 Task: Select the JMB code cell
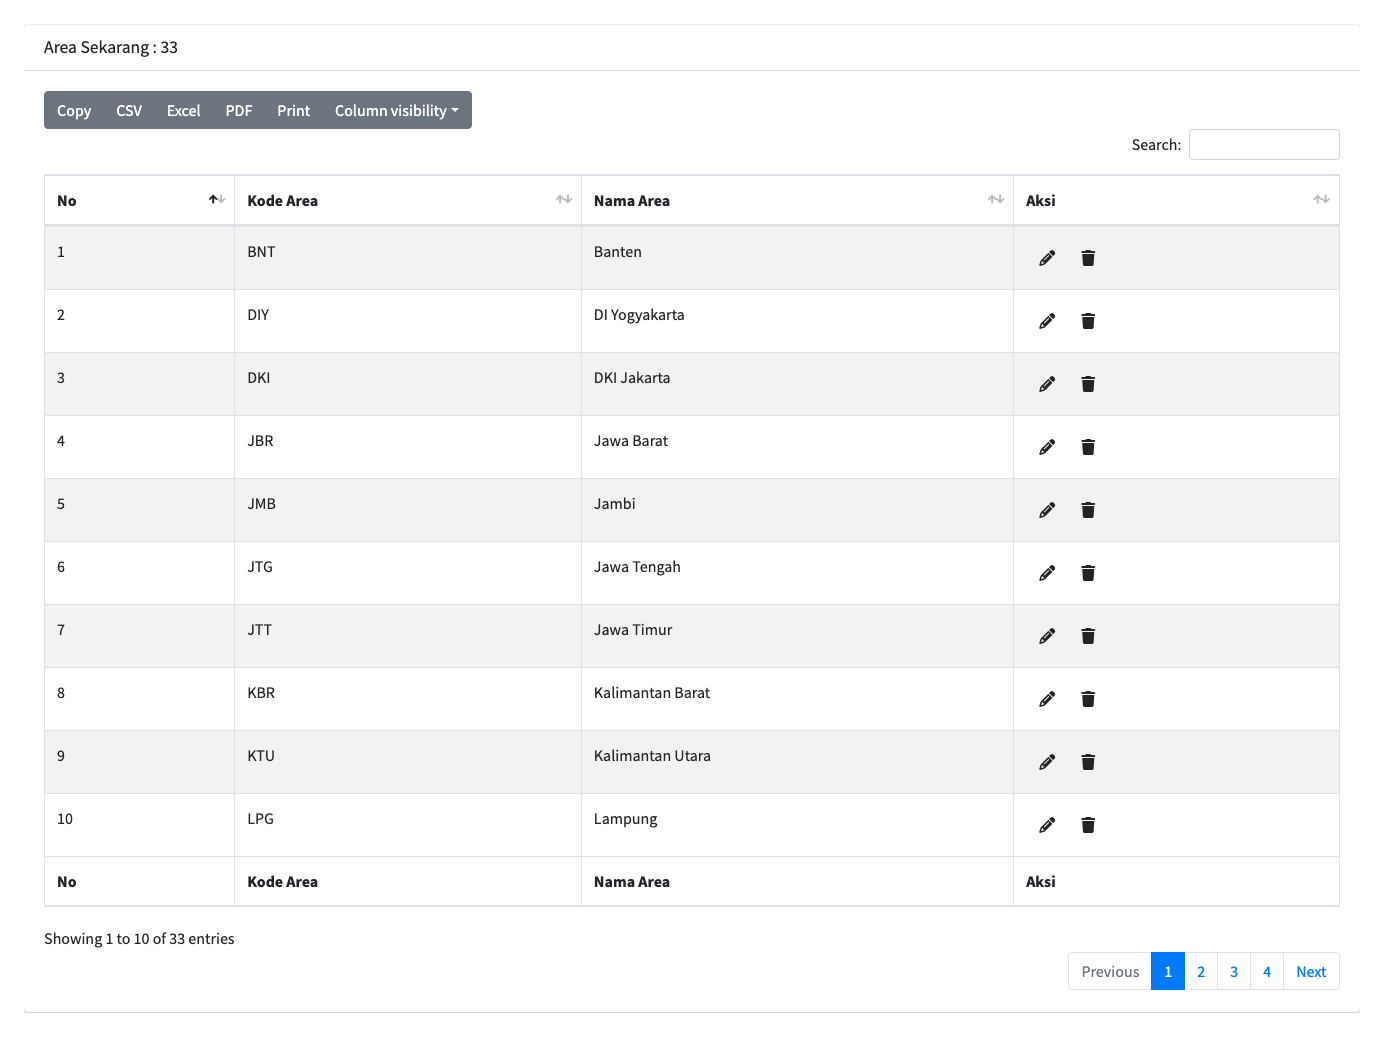pyautogui.click(x=408, y=510)
